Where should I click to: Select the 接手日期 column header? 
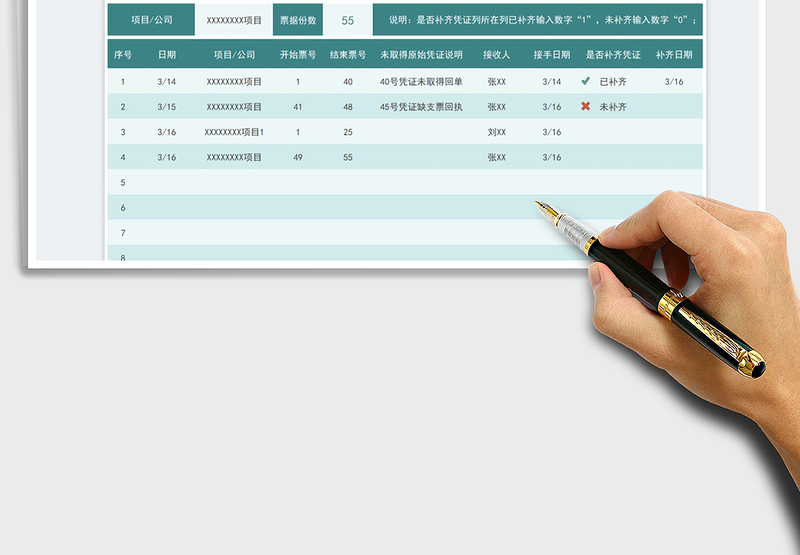click(x=552, y=55)
